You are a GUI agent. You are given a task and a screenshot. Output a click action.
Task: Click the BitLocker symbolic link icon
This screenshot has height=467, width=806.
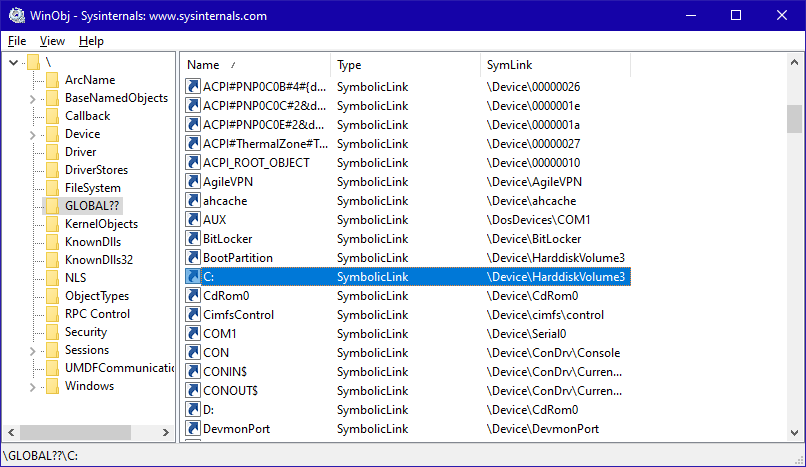(194, 239)
